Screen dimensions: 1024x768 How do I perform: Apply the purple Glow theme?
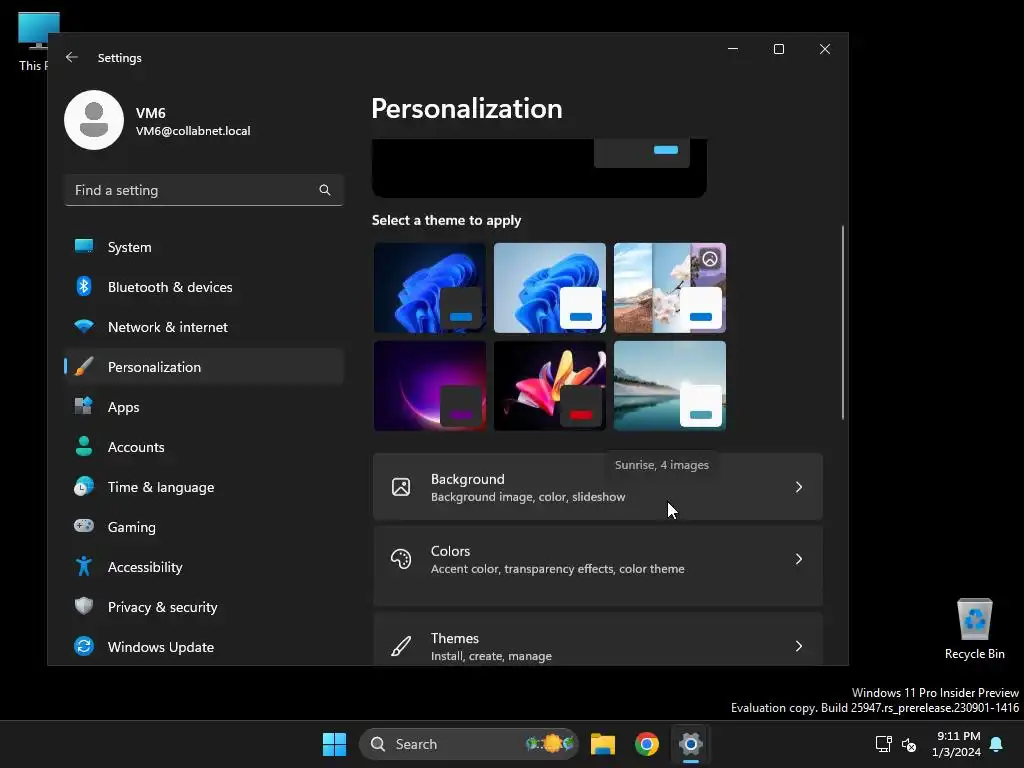(430, 385)
